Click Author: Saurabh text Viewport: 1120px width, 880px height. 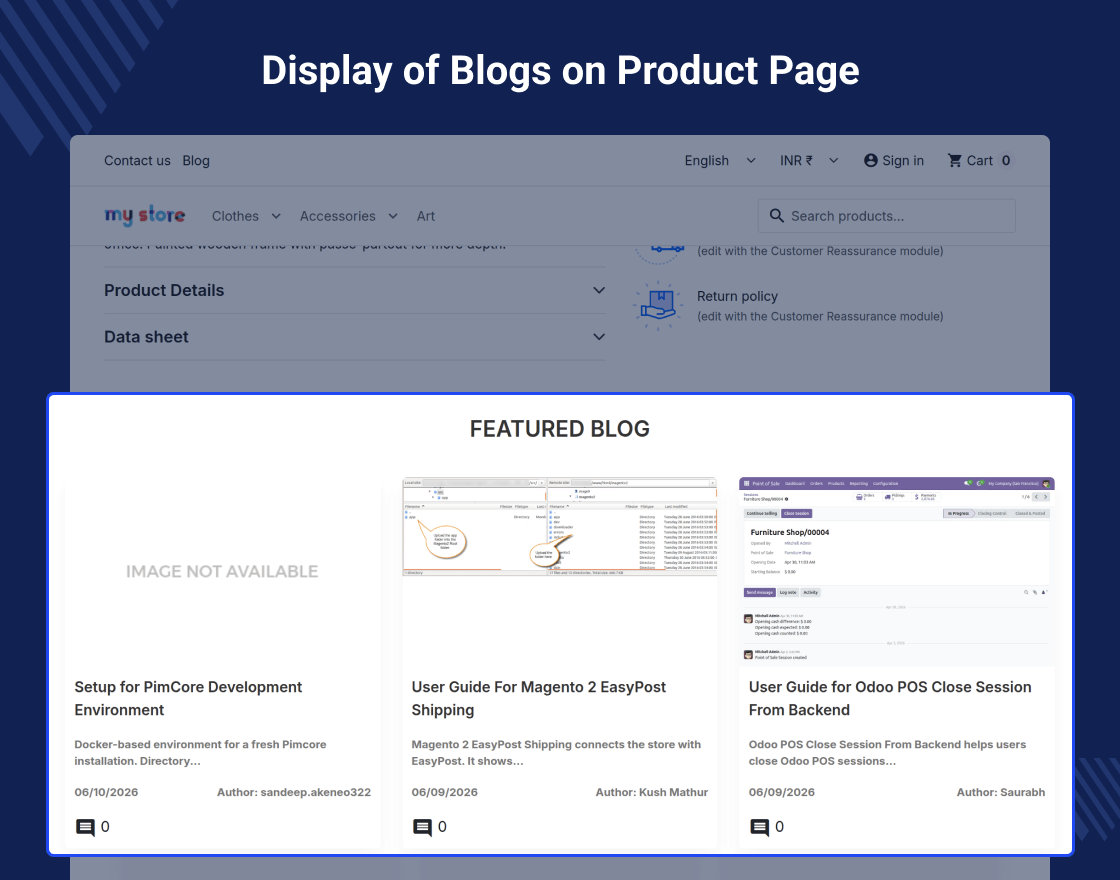(1001, 792)
